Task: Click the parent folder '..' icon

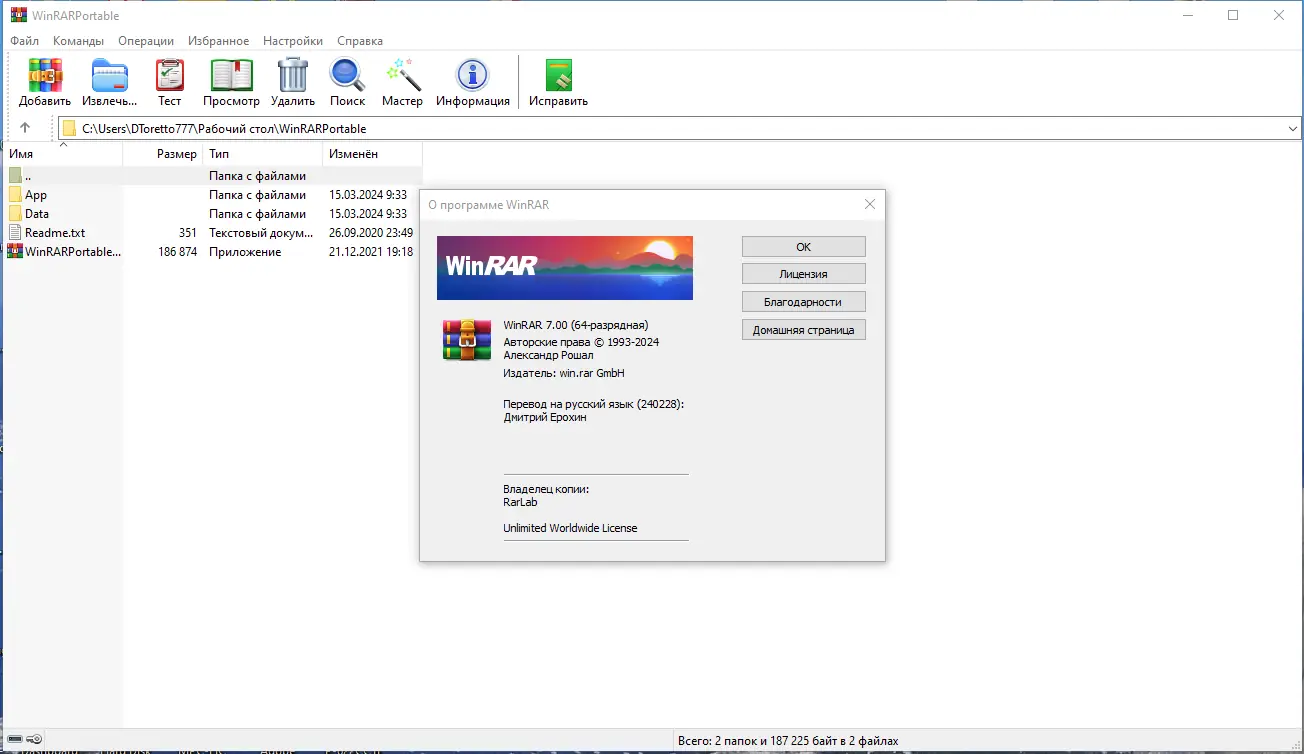Action: click(x=15, y=176)
